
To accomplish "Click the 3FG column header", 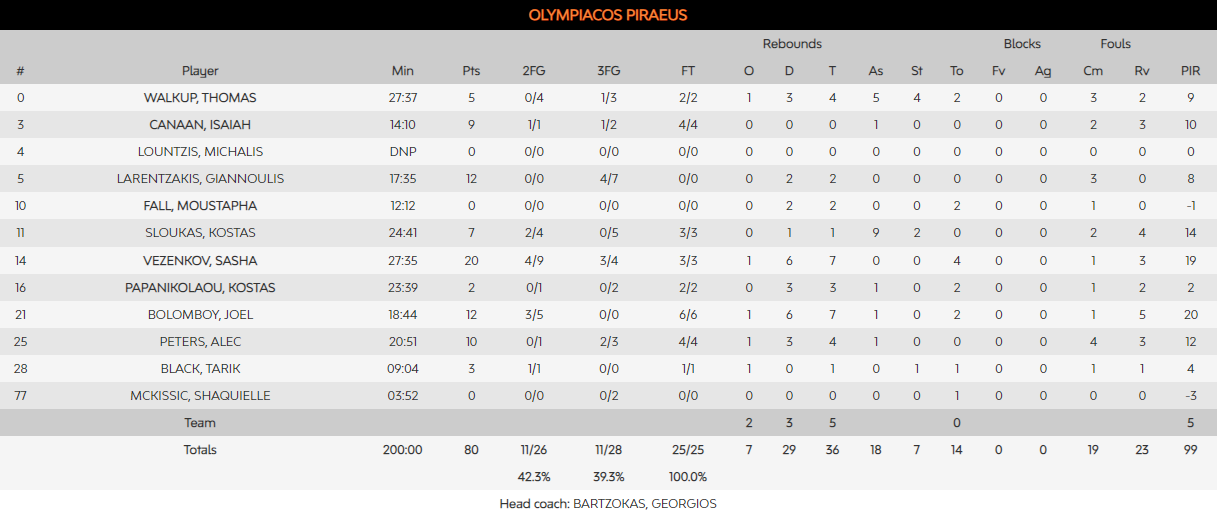I will tap(608, 71).
